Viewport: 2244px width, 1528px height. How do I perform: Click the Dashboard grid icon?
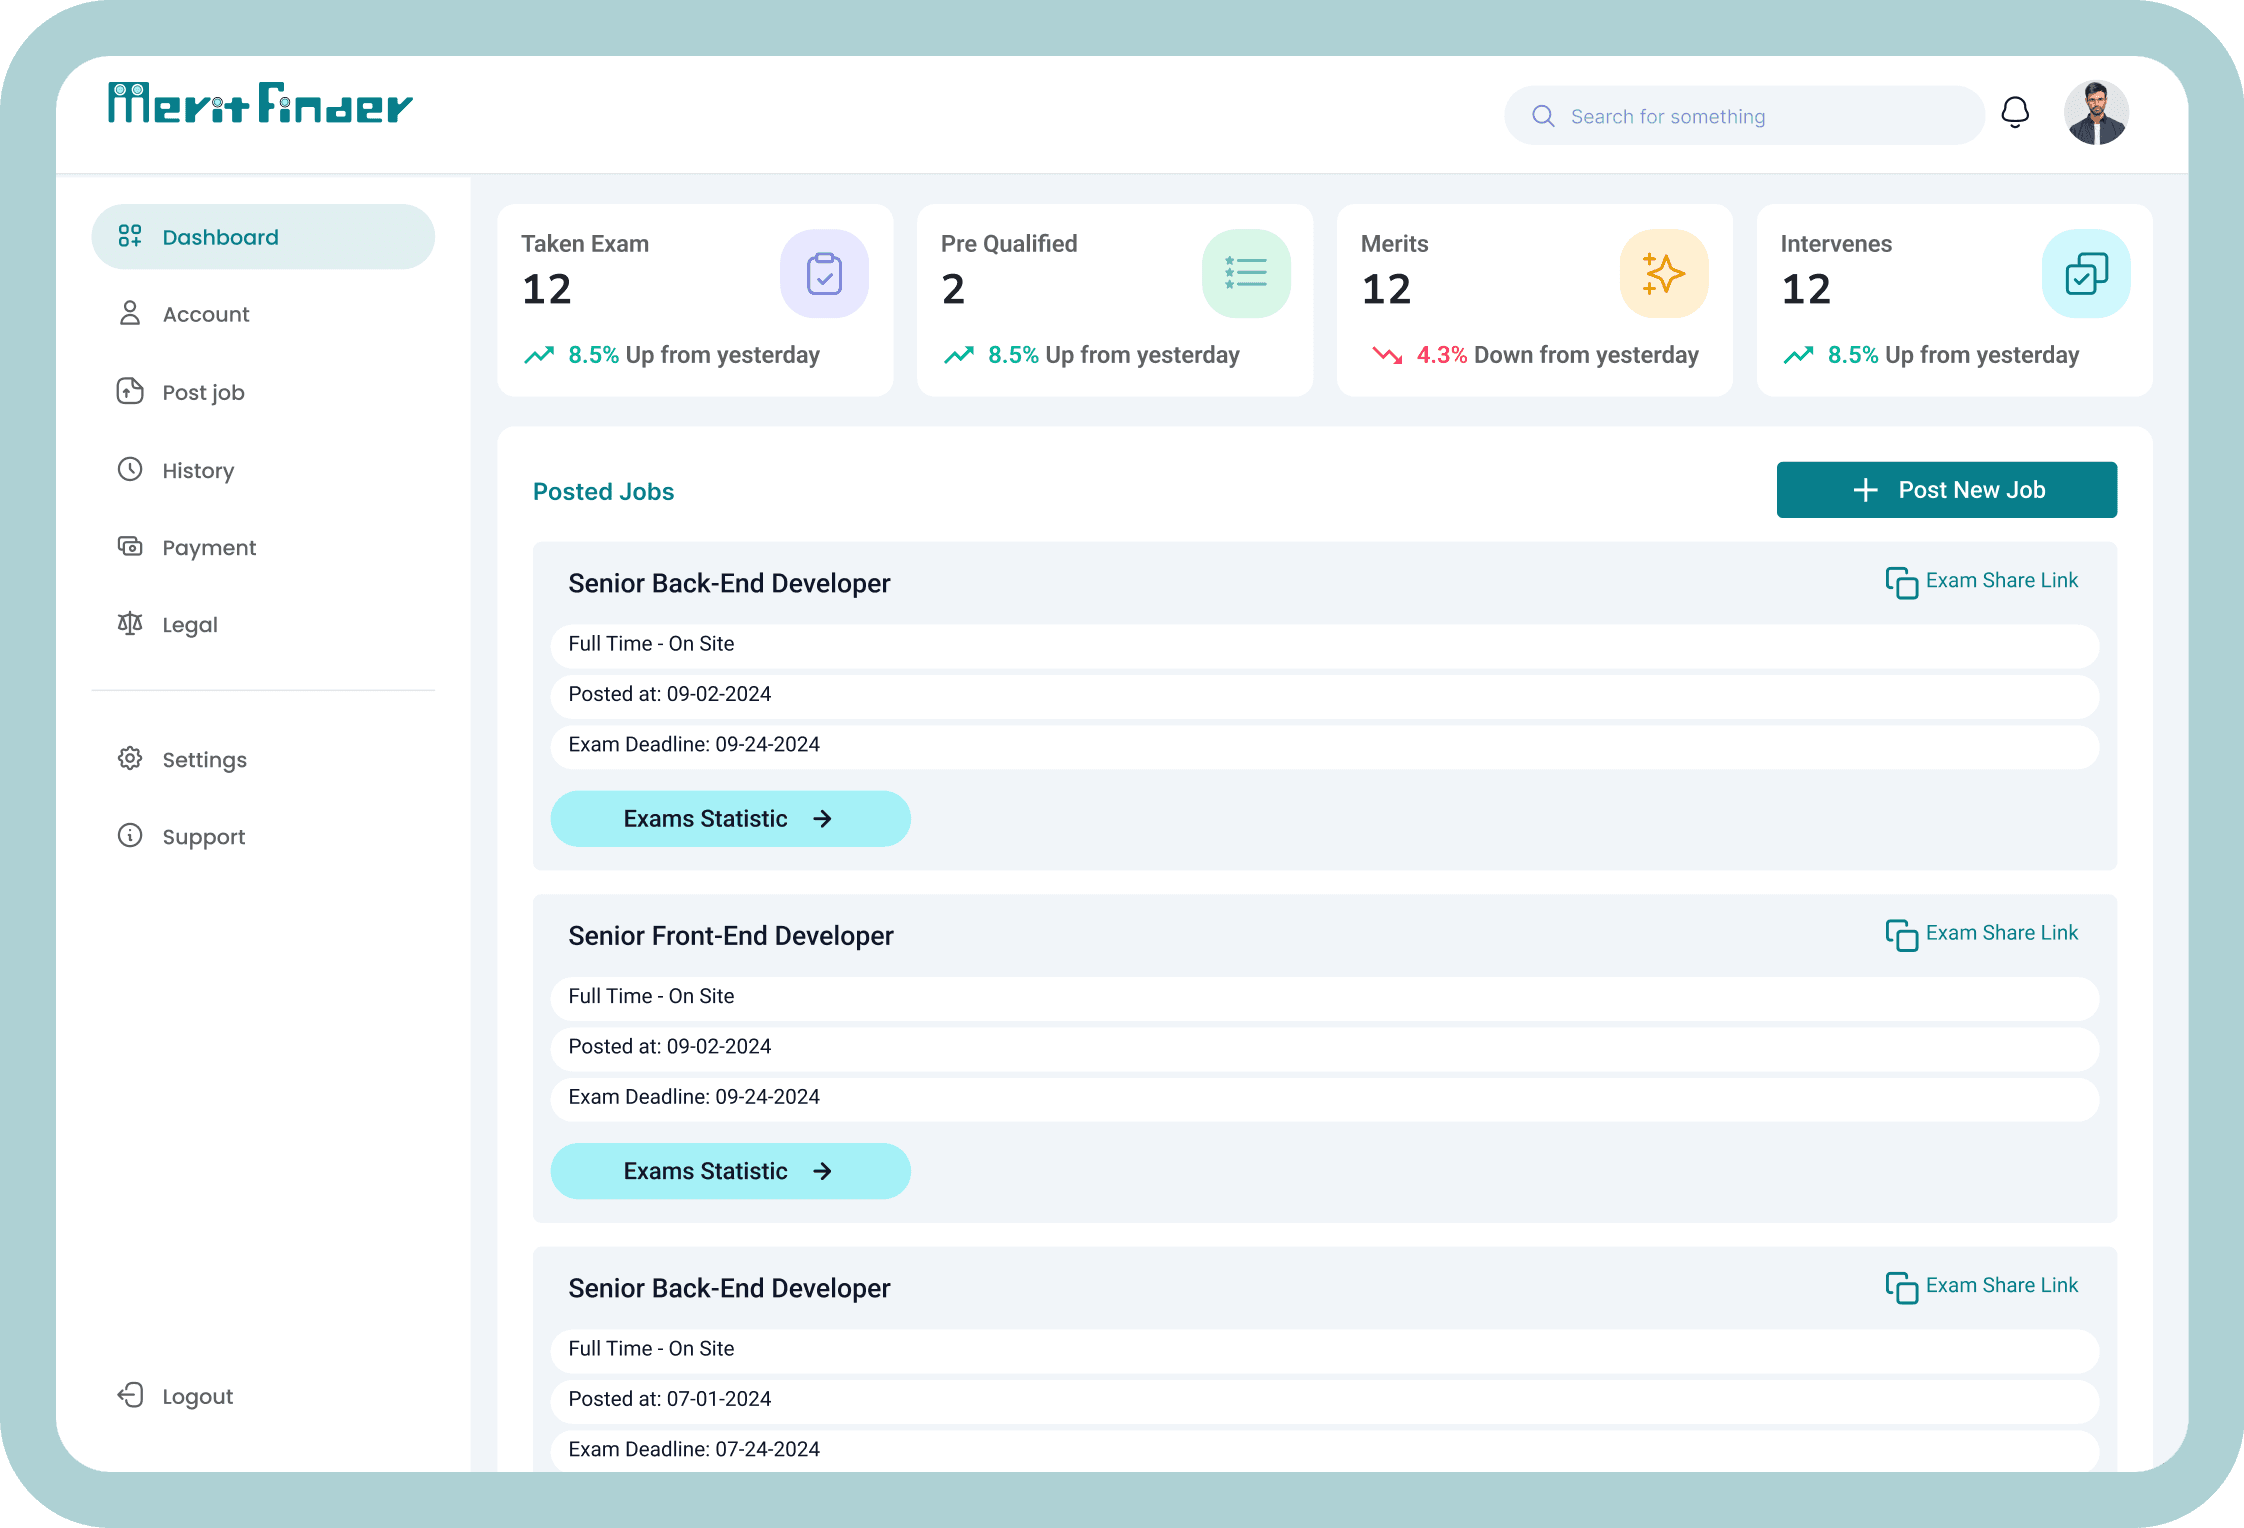(x=130, y=236)
